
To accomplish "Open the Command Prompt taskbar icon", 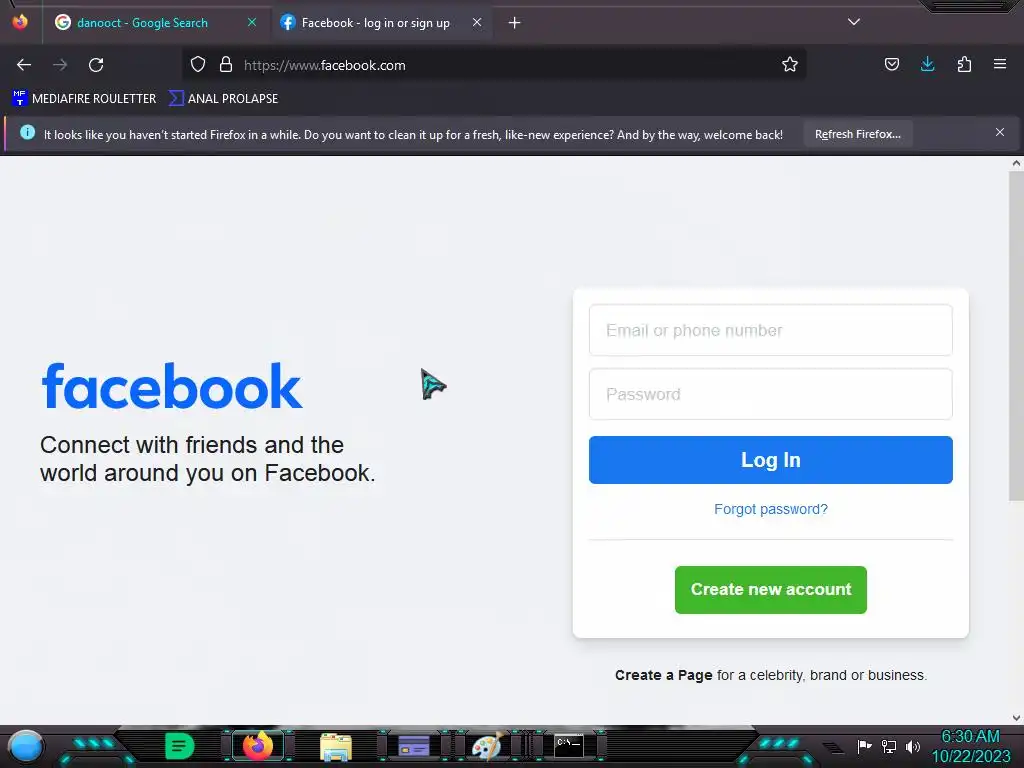I will click(569, 745).
